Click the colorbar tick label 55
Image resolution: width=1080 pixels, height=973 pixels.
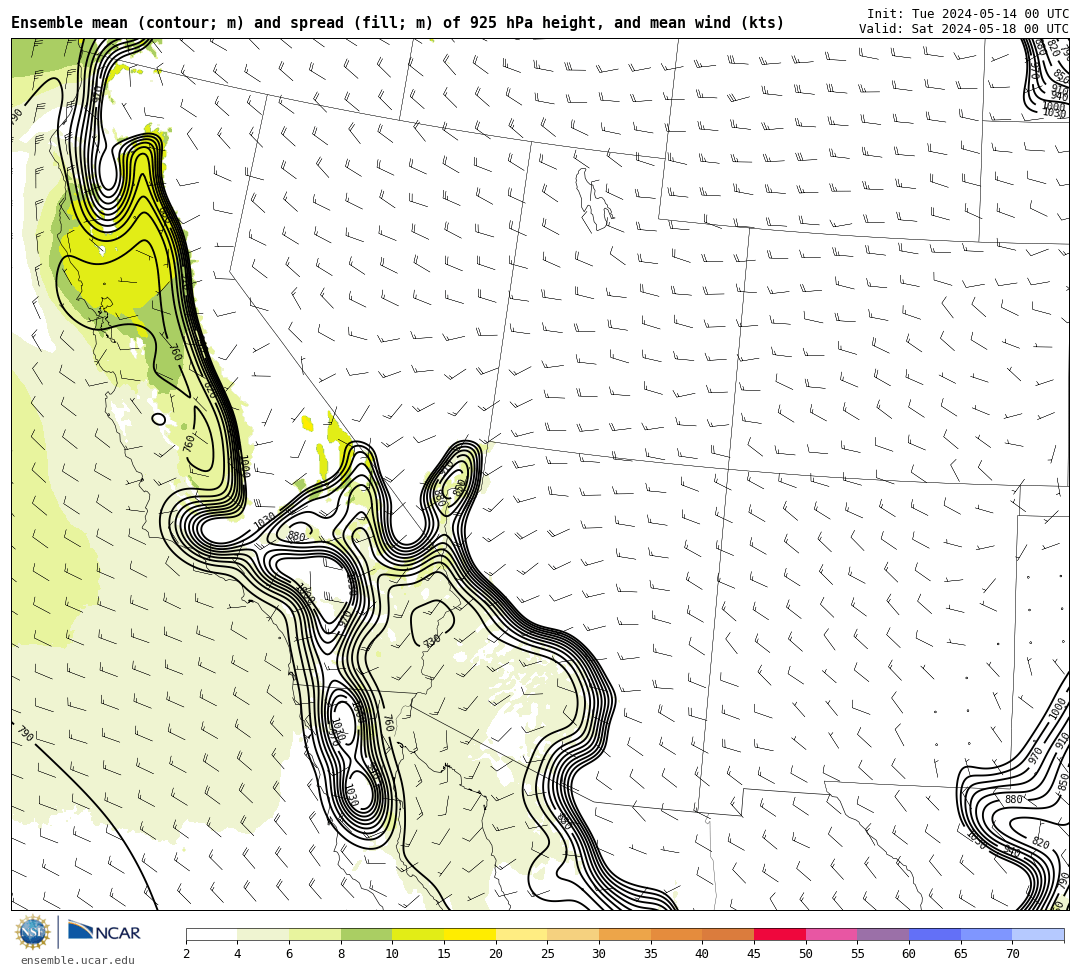point(858,954)
